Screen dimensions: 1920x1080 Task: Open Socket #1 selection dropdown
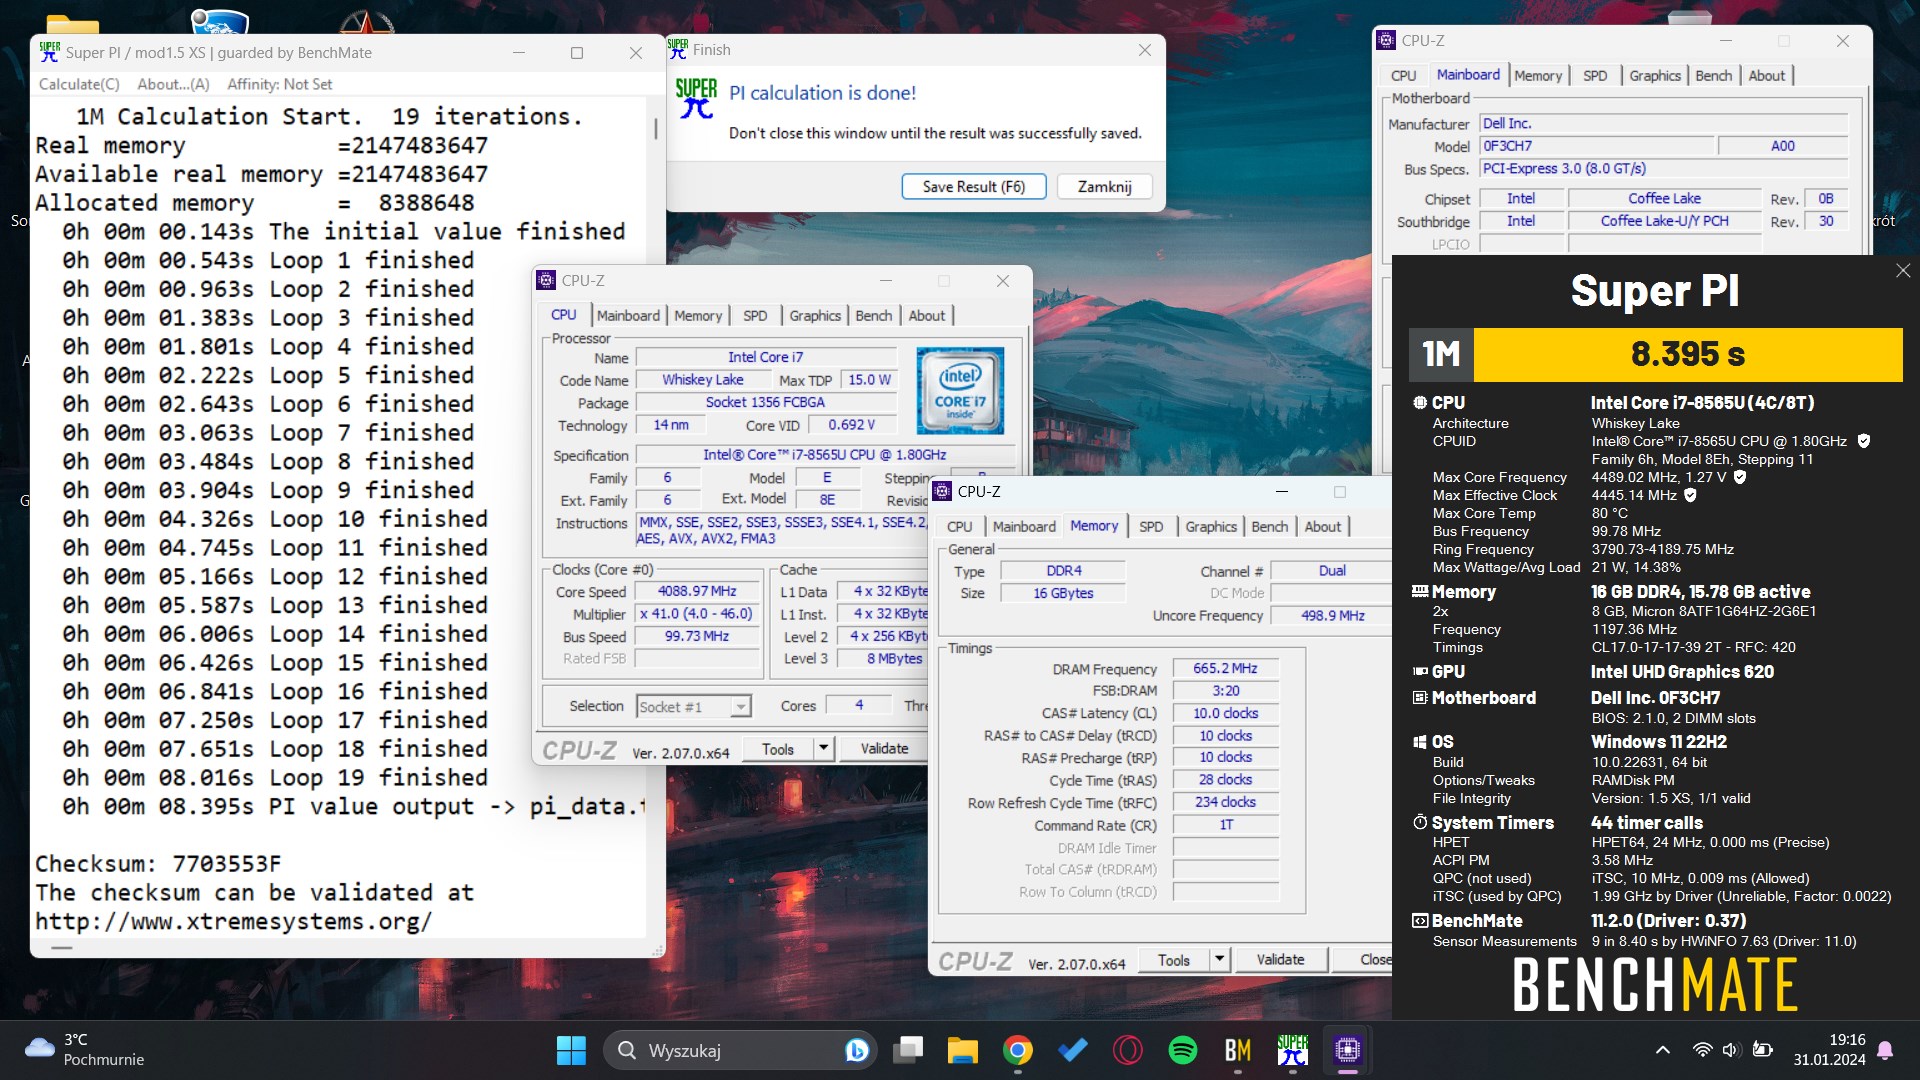pos(693,707)
